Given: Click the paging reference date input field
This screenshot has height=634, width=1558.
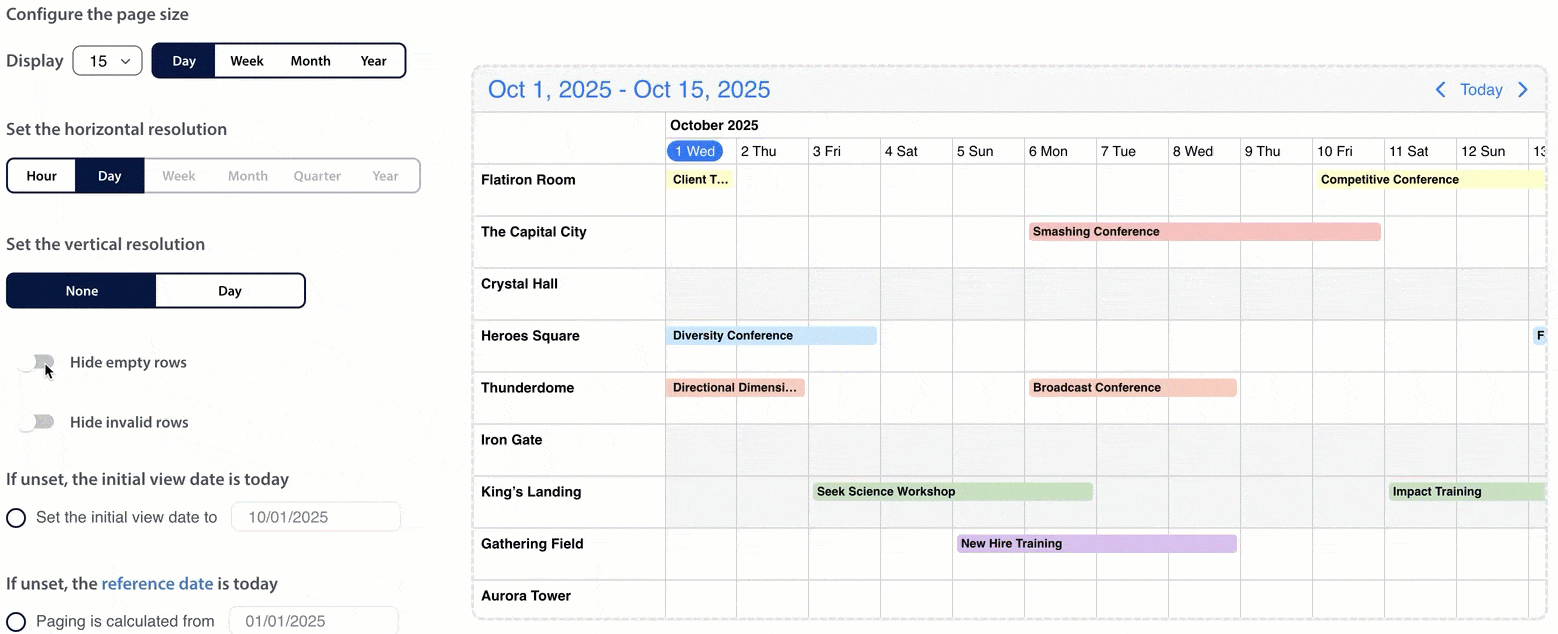Looking at the screenshot, I should [x=313, y=622].
